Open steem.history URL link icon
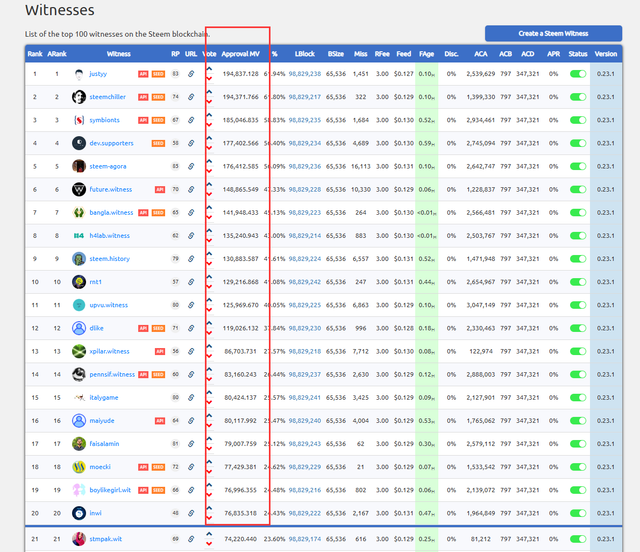640x552 pixels. tap(191, 259)
